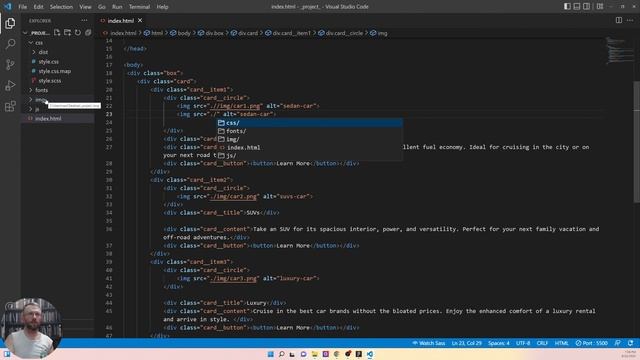Screen dimensions: 640x360
Task: Open Windows Start menu
Action: click(271, 354)
